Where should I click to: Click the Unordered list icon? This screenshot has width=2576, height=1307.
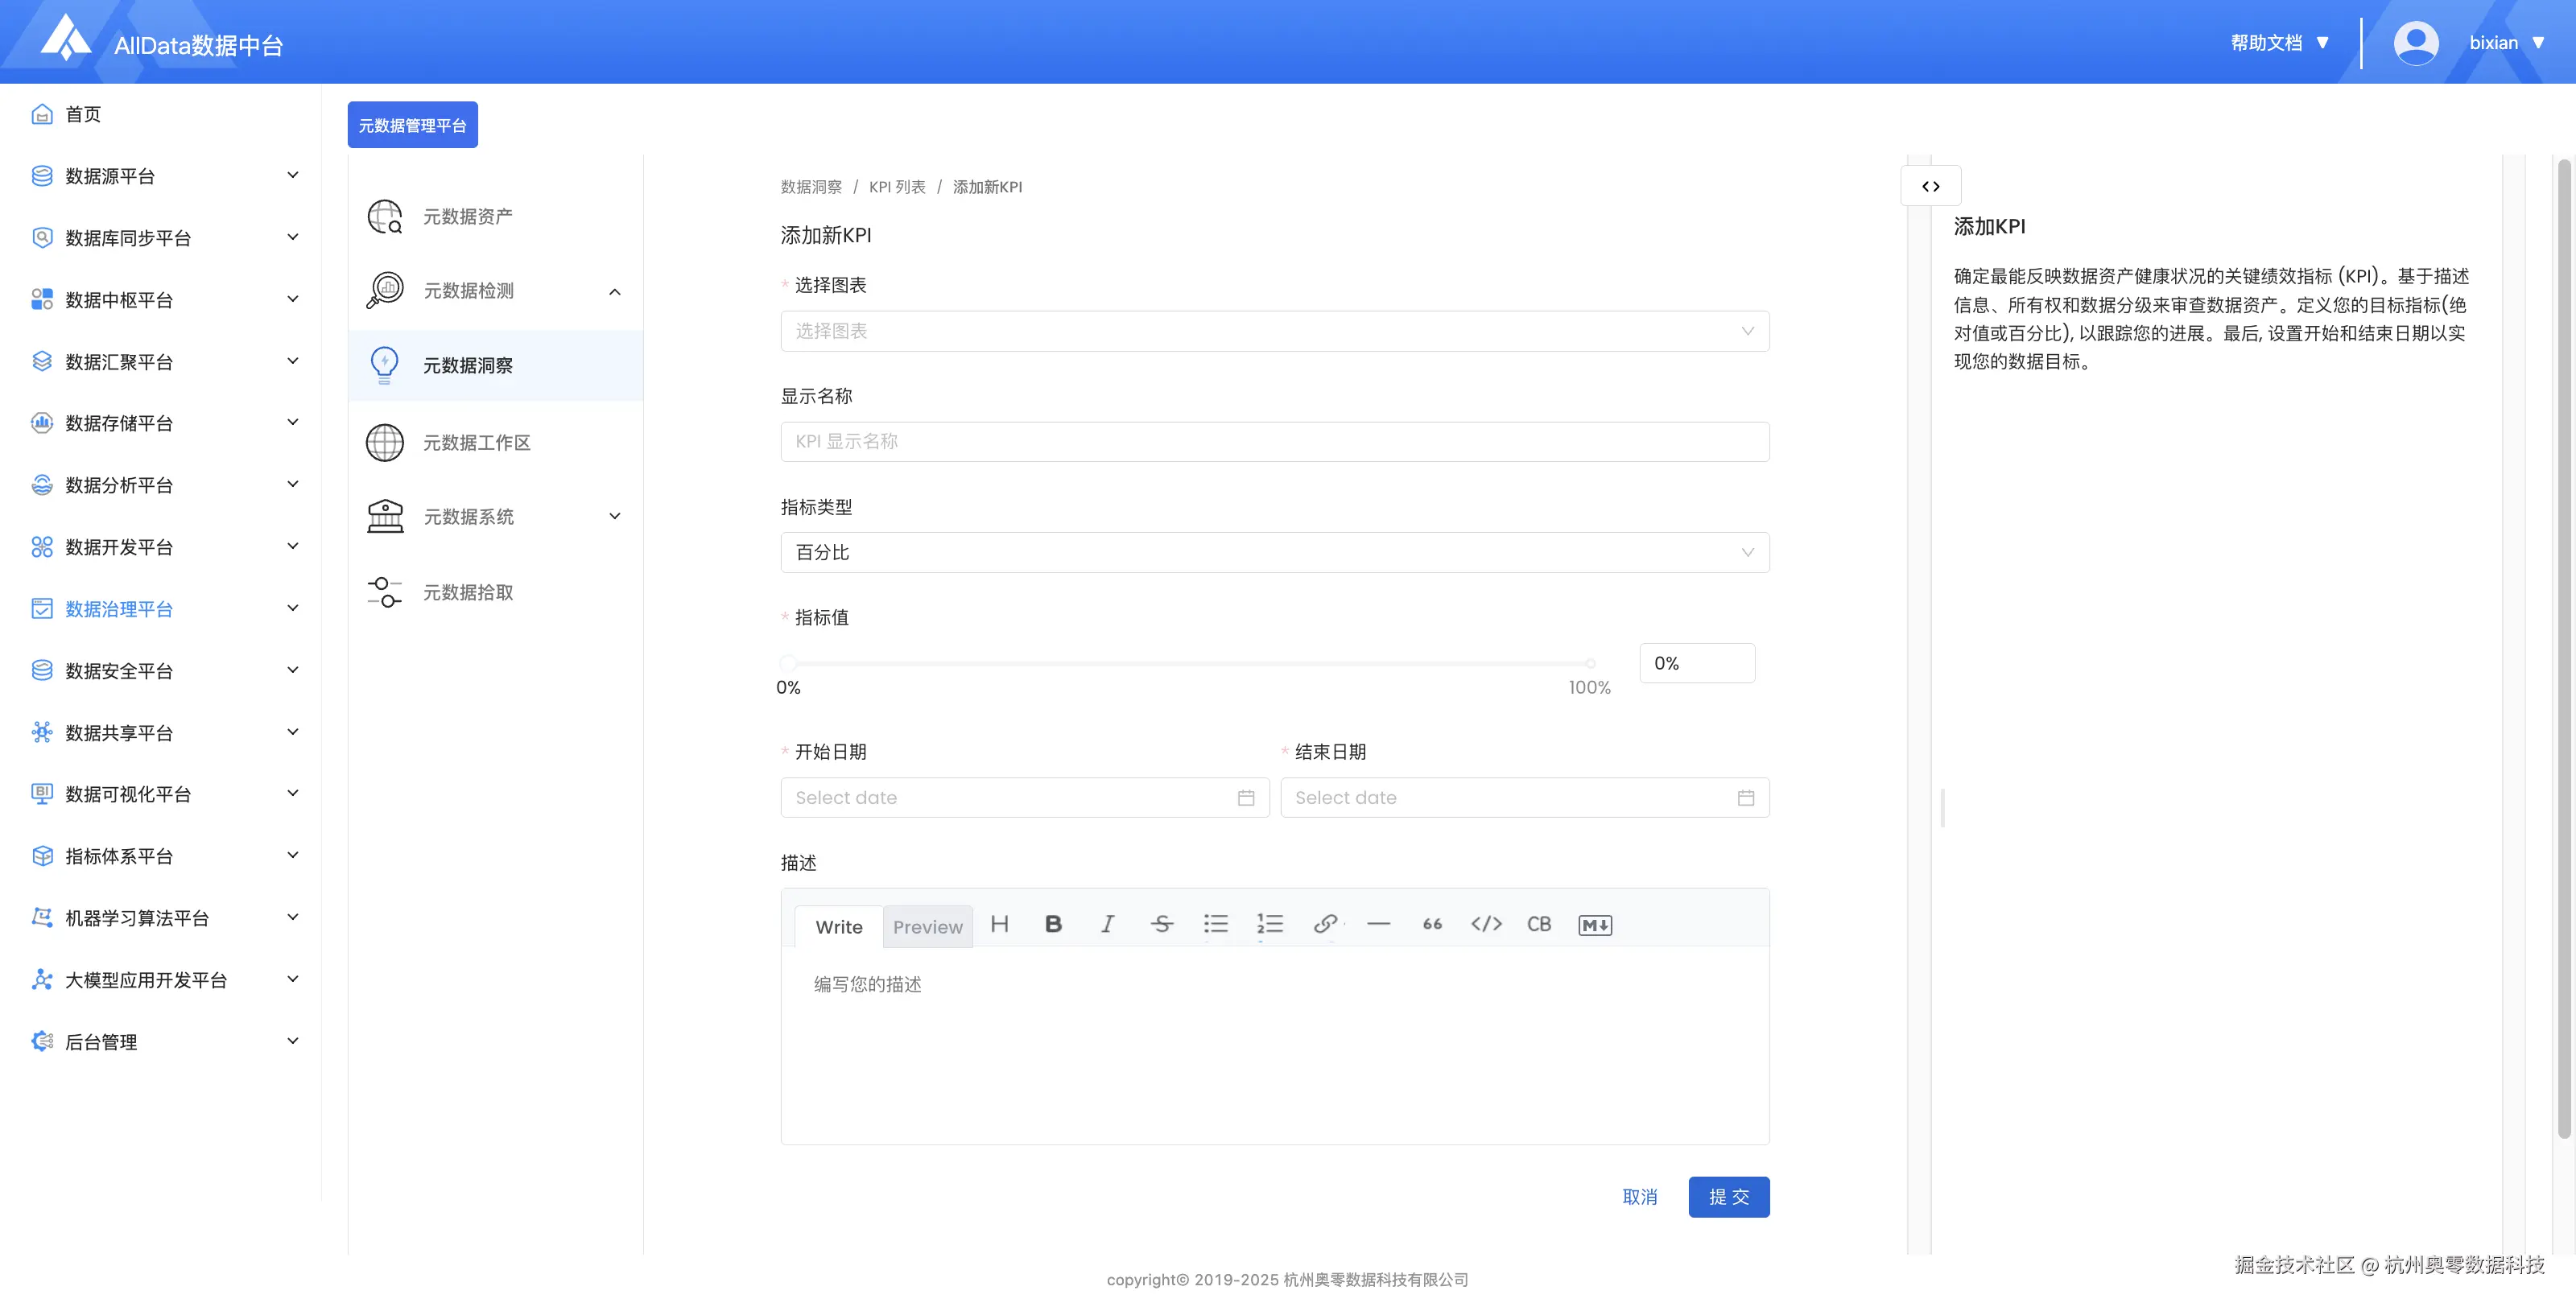click(1215, 924)
